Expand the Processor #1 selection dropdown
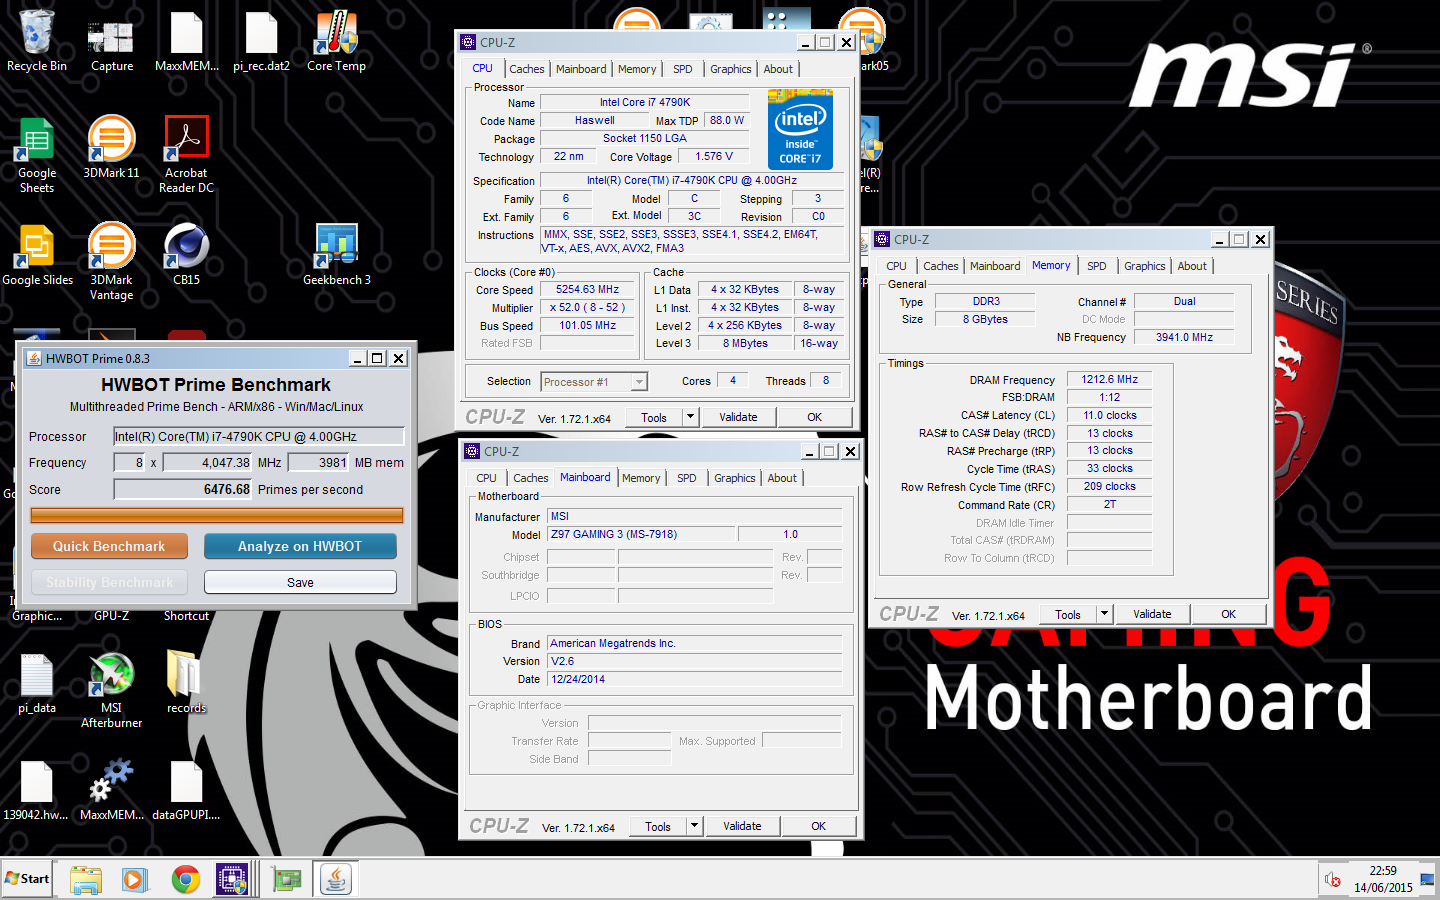1440x900 pixels. [x=638, y=382]
